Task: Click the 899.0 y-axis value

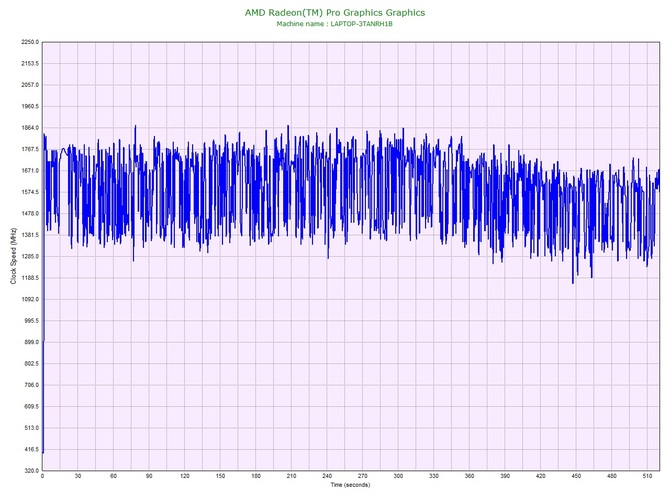Action: [x=31, y=342]
